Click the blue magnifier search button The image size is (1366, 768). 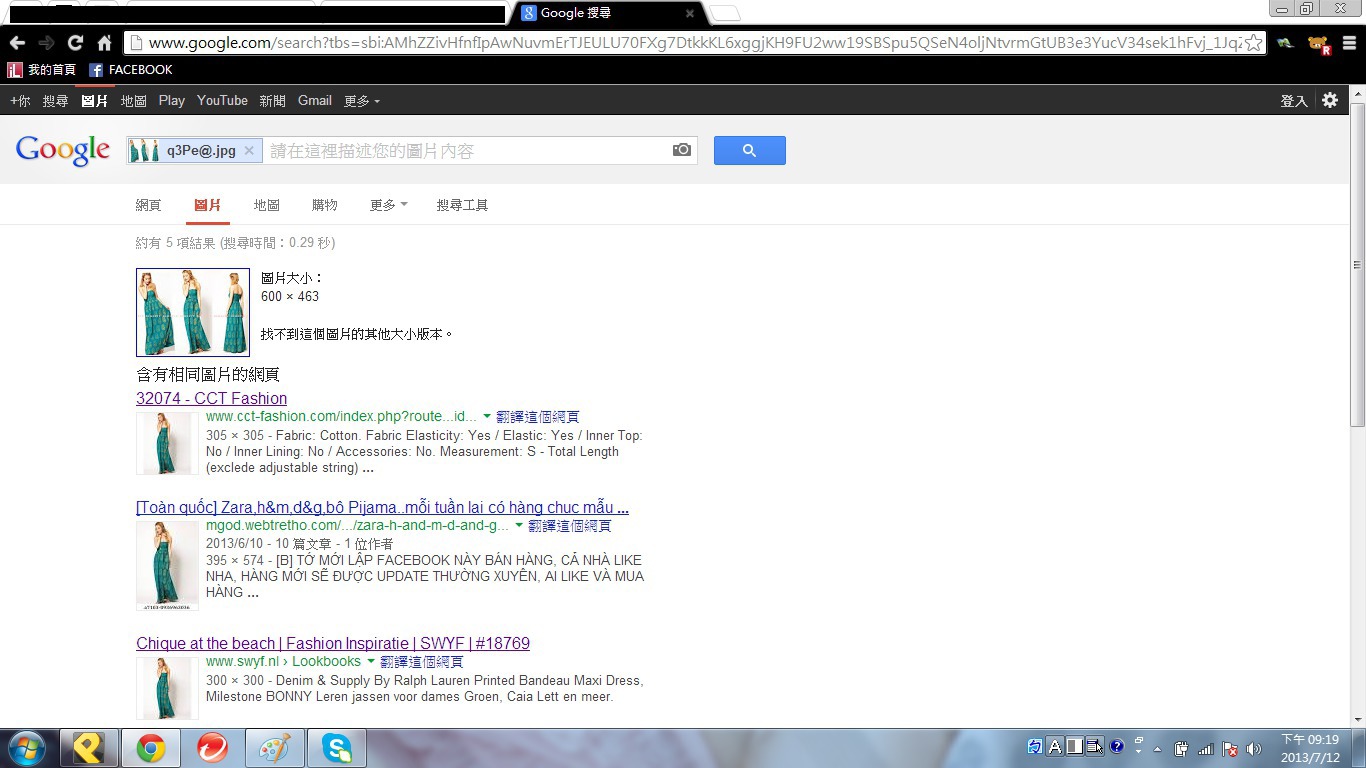(749, 150)
